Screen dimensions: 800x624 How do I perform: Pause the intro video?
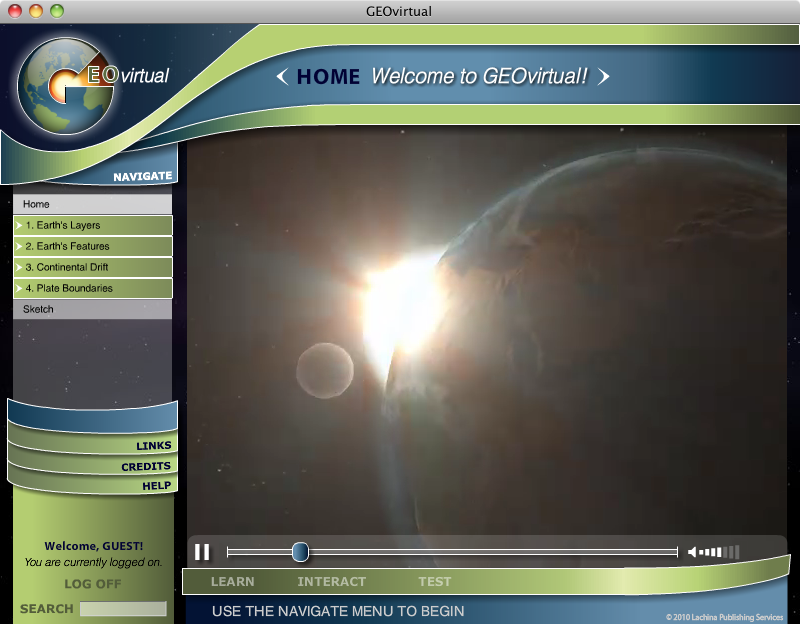click(202, 552)
